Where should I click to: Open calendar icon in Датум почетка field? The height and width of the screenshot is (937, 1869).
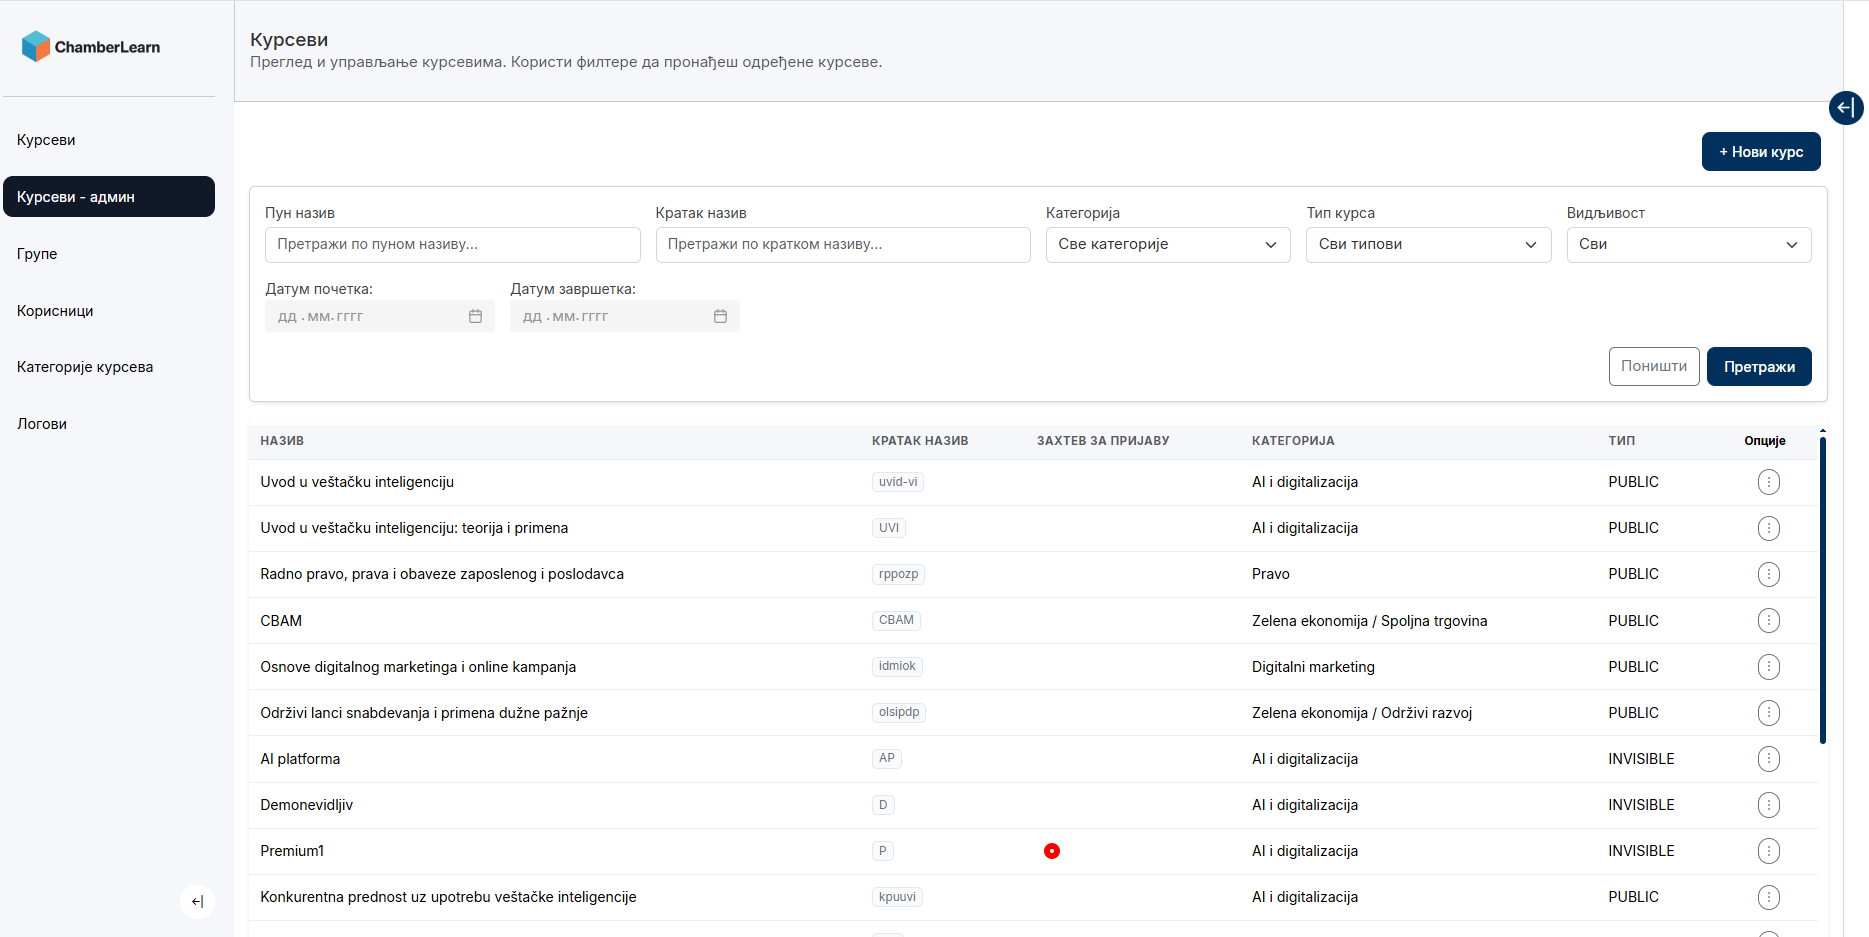tap(475, 316)
